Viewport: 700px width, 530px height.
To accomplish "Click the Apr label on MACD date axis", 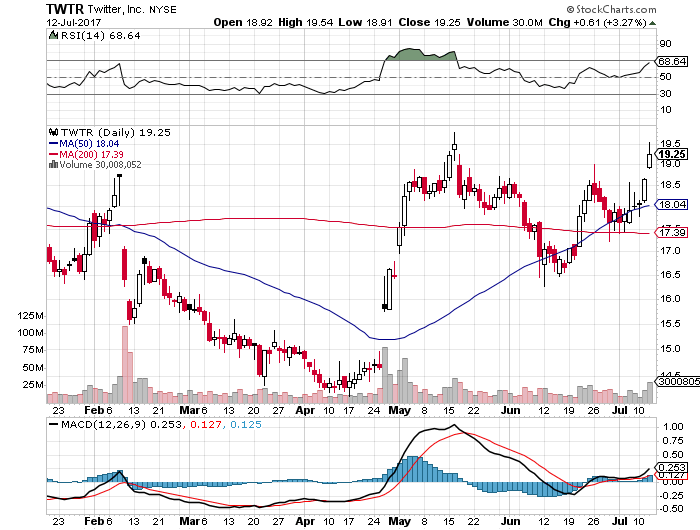I will (x=305, y=521).
